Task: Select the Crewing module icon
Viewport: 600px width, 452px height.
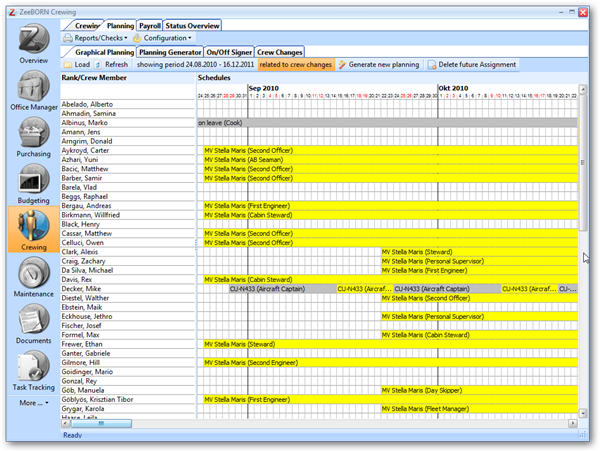Action: click(x=34, y=226)
